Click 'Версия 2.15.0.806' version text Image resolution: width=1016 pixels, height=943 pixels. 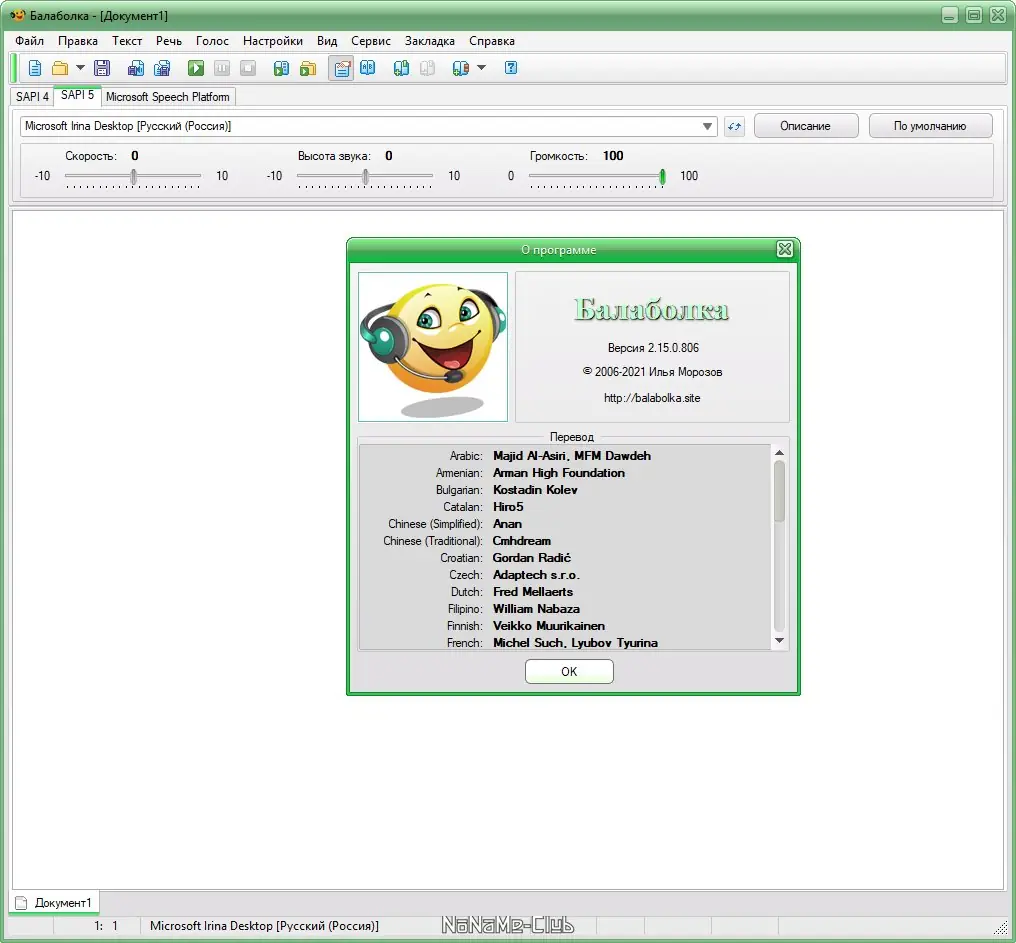(653, 348)
